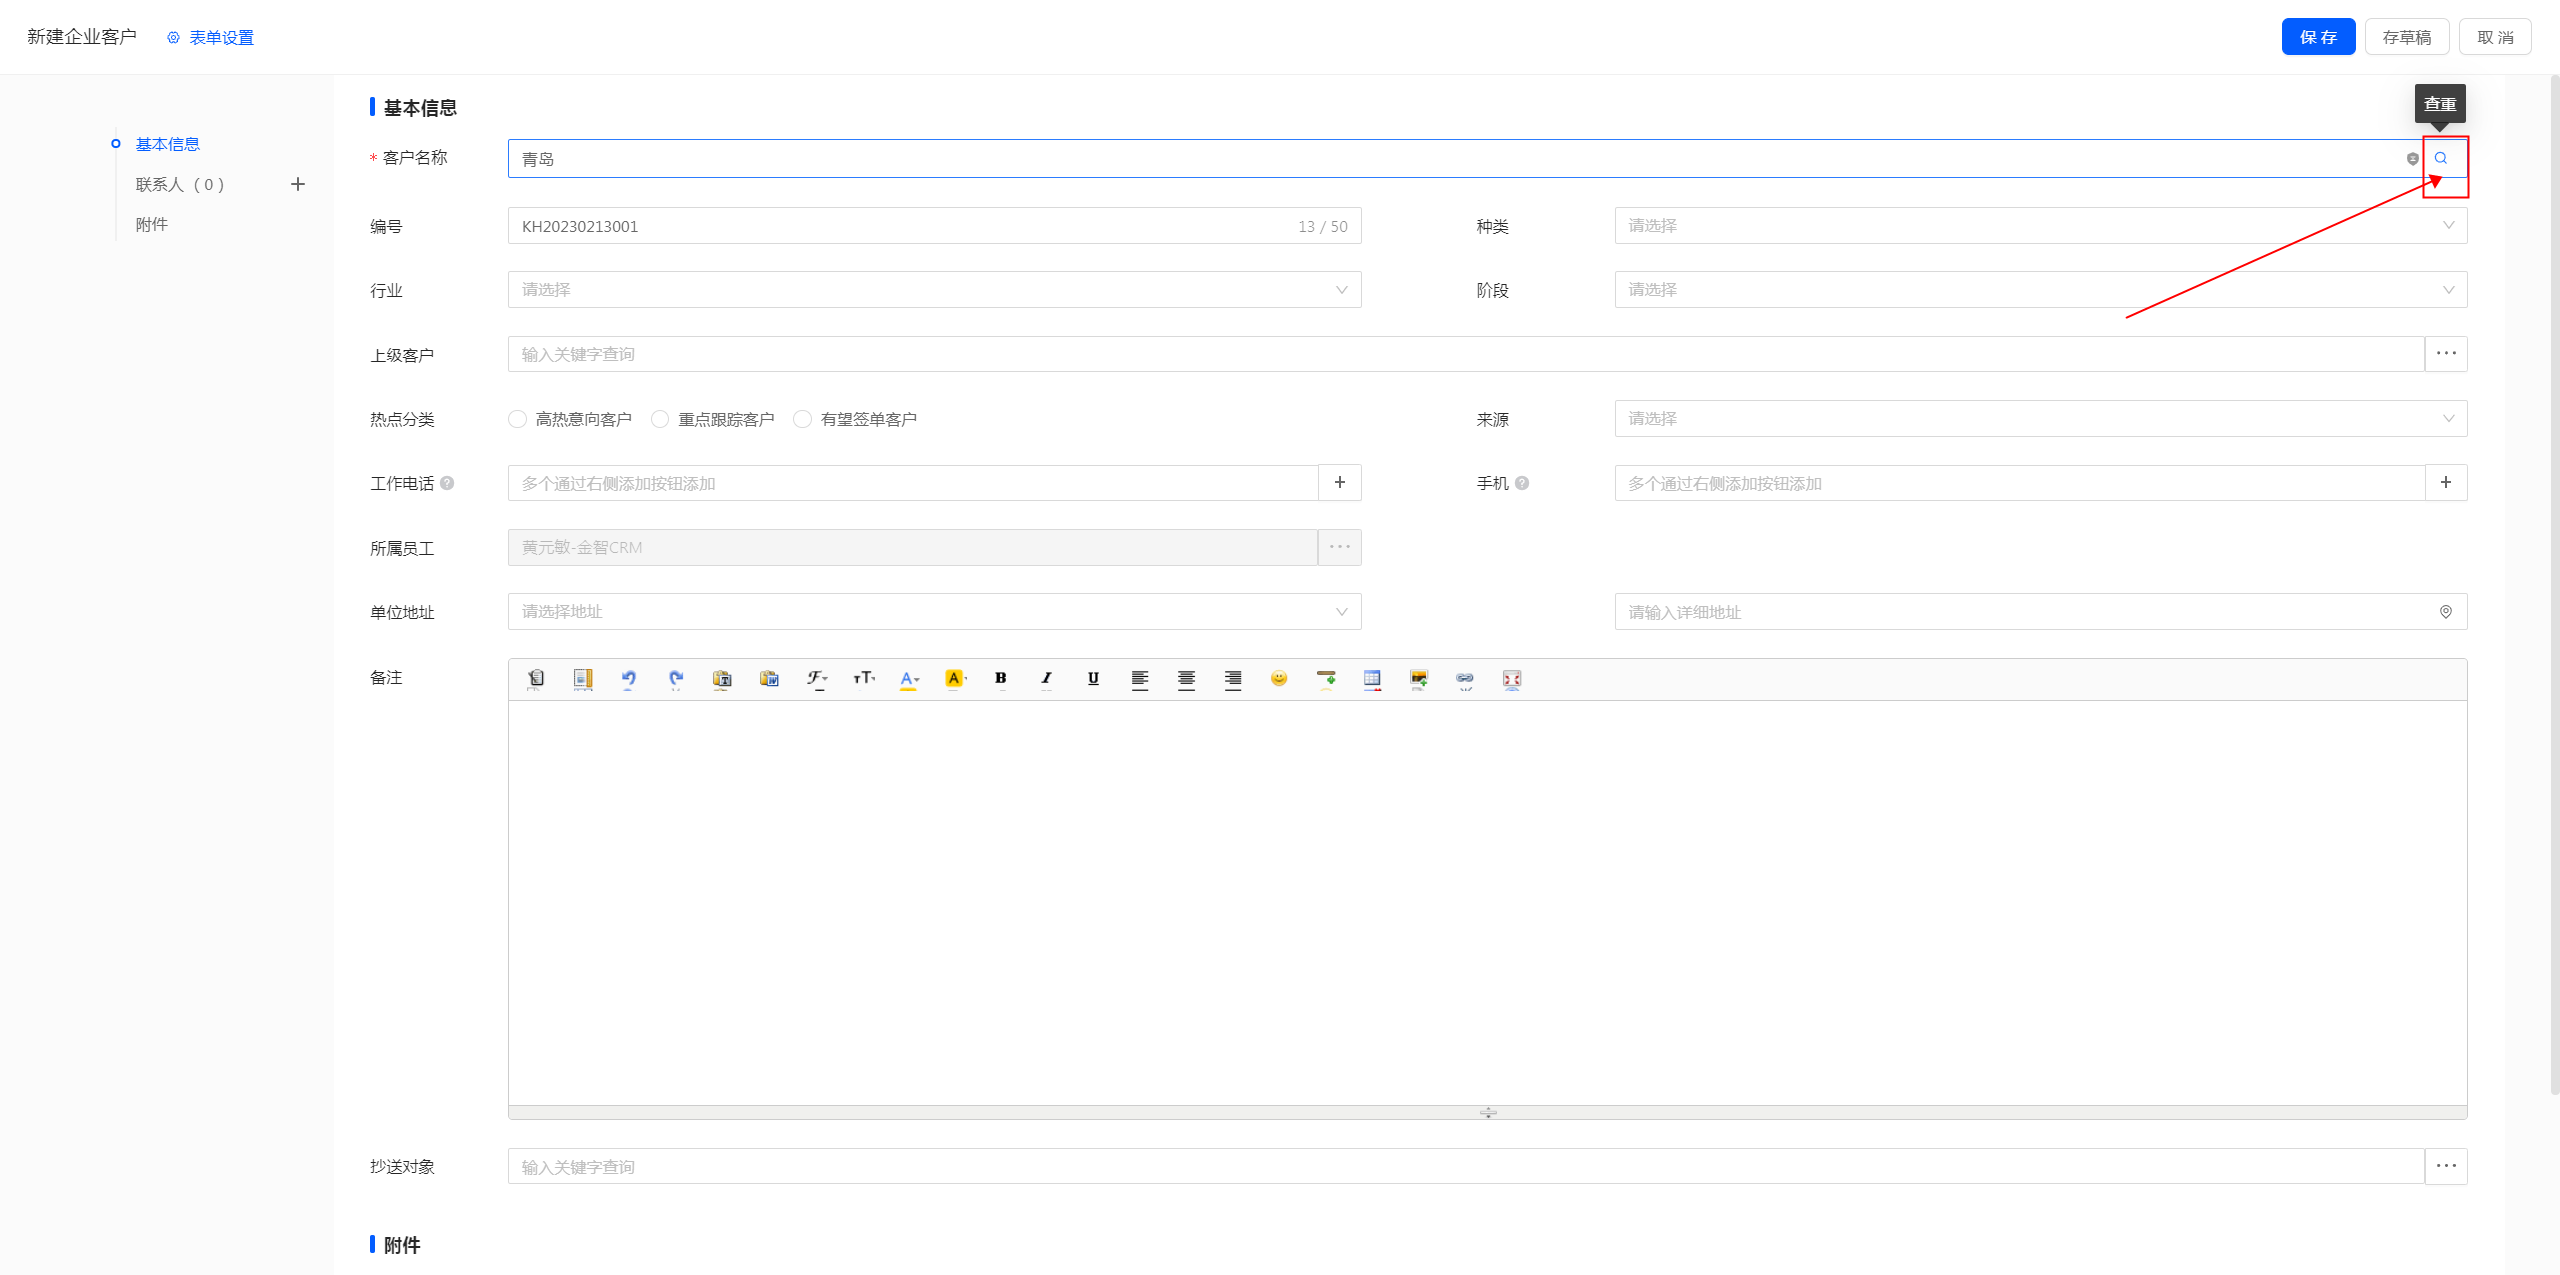Image resolution: width=2560 pixels, height=1275 pixels.
Task: Click in the 工作电话 input field
Action: (913, 483)
